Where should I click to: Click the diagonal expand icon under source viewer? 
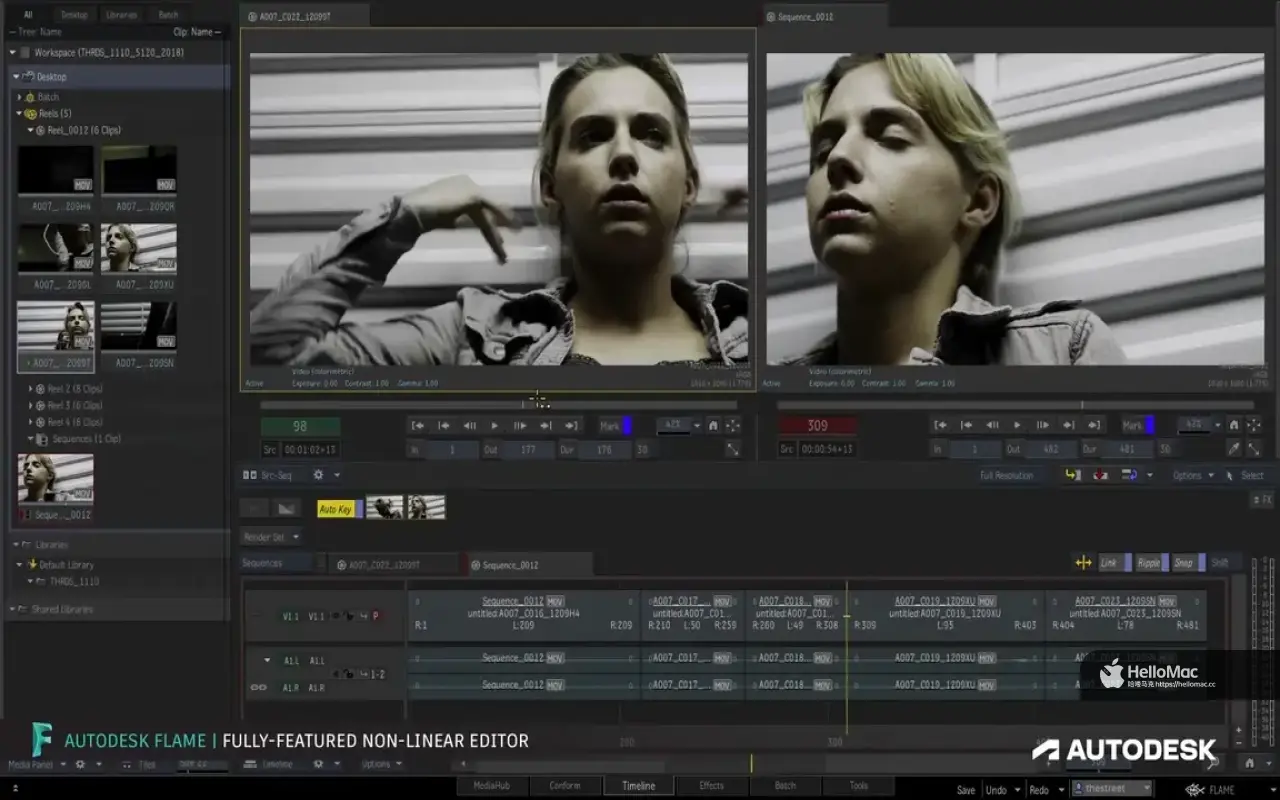[733, 450]
